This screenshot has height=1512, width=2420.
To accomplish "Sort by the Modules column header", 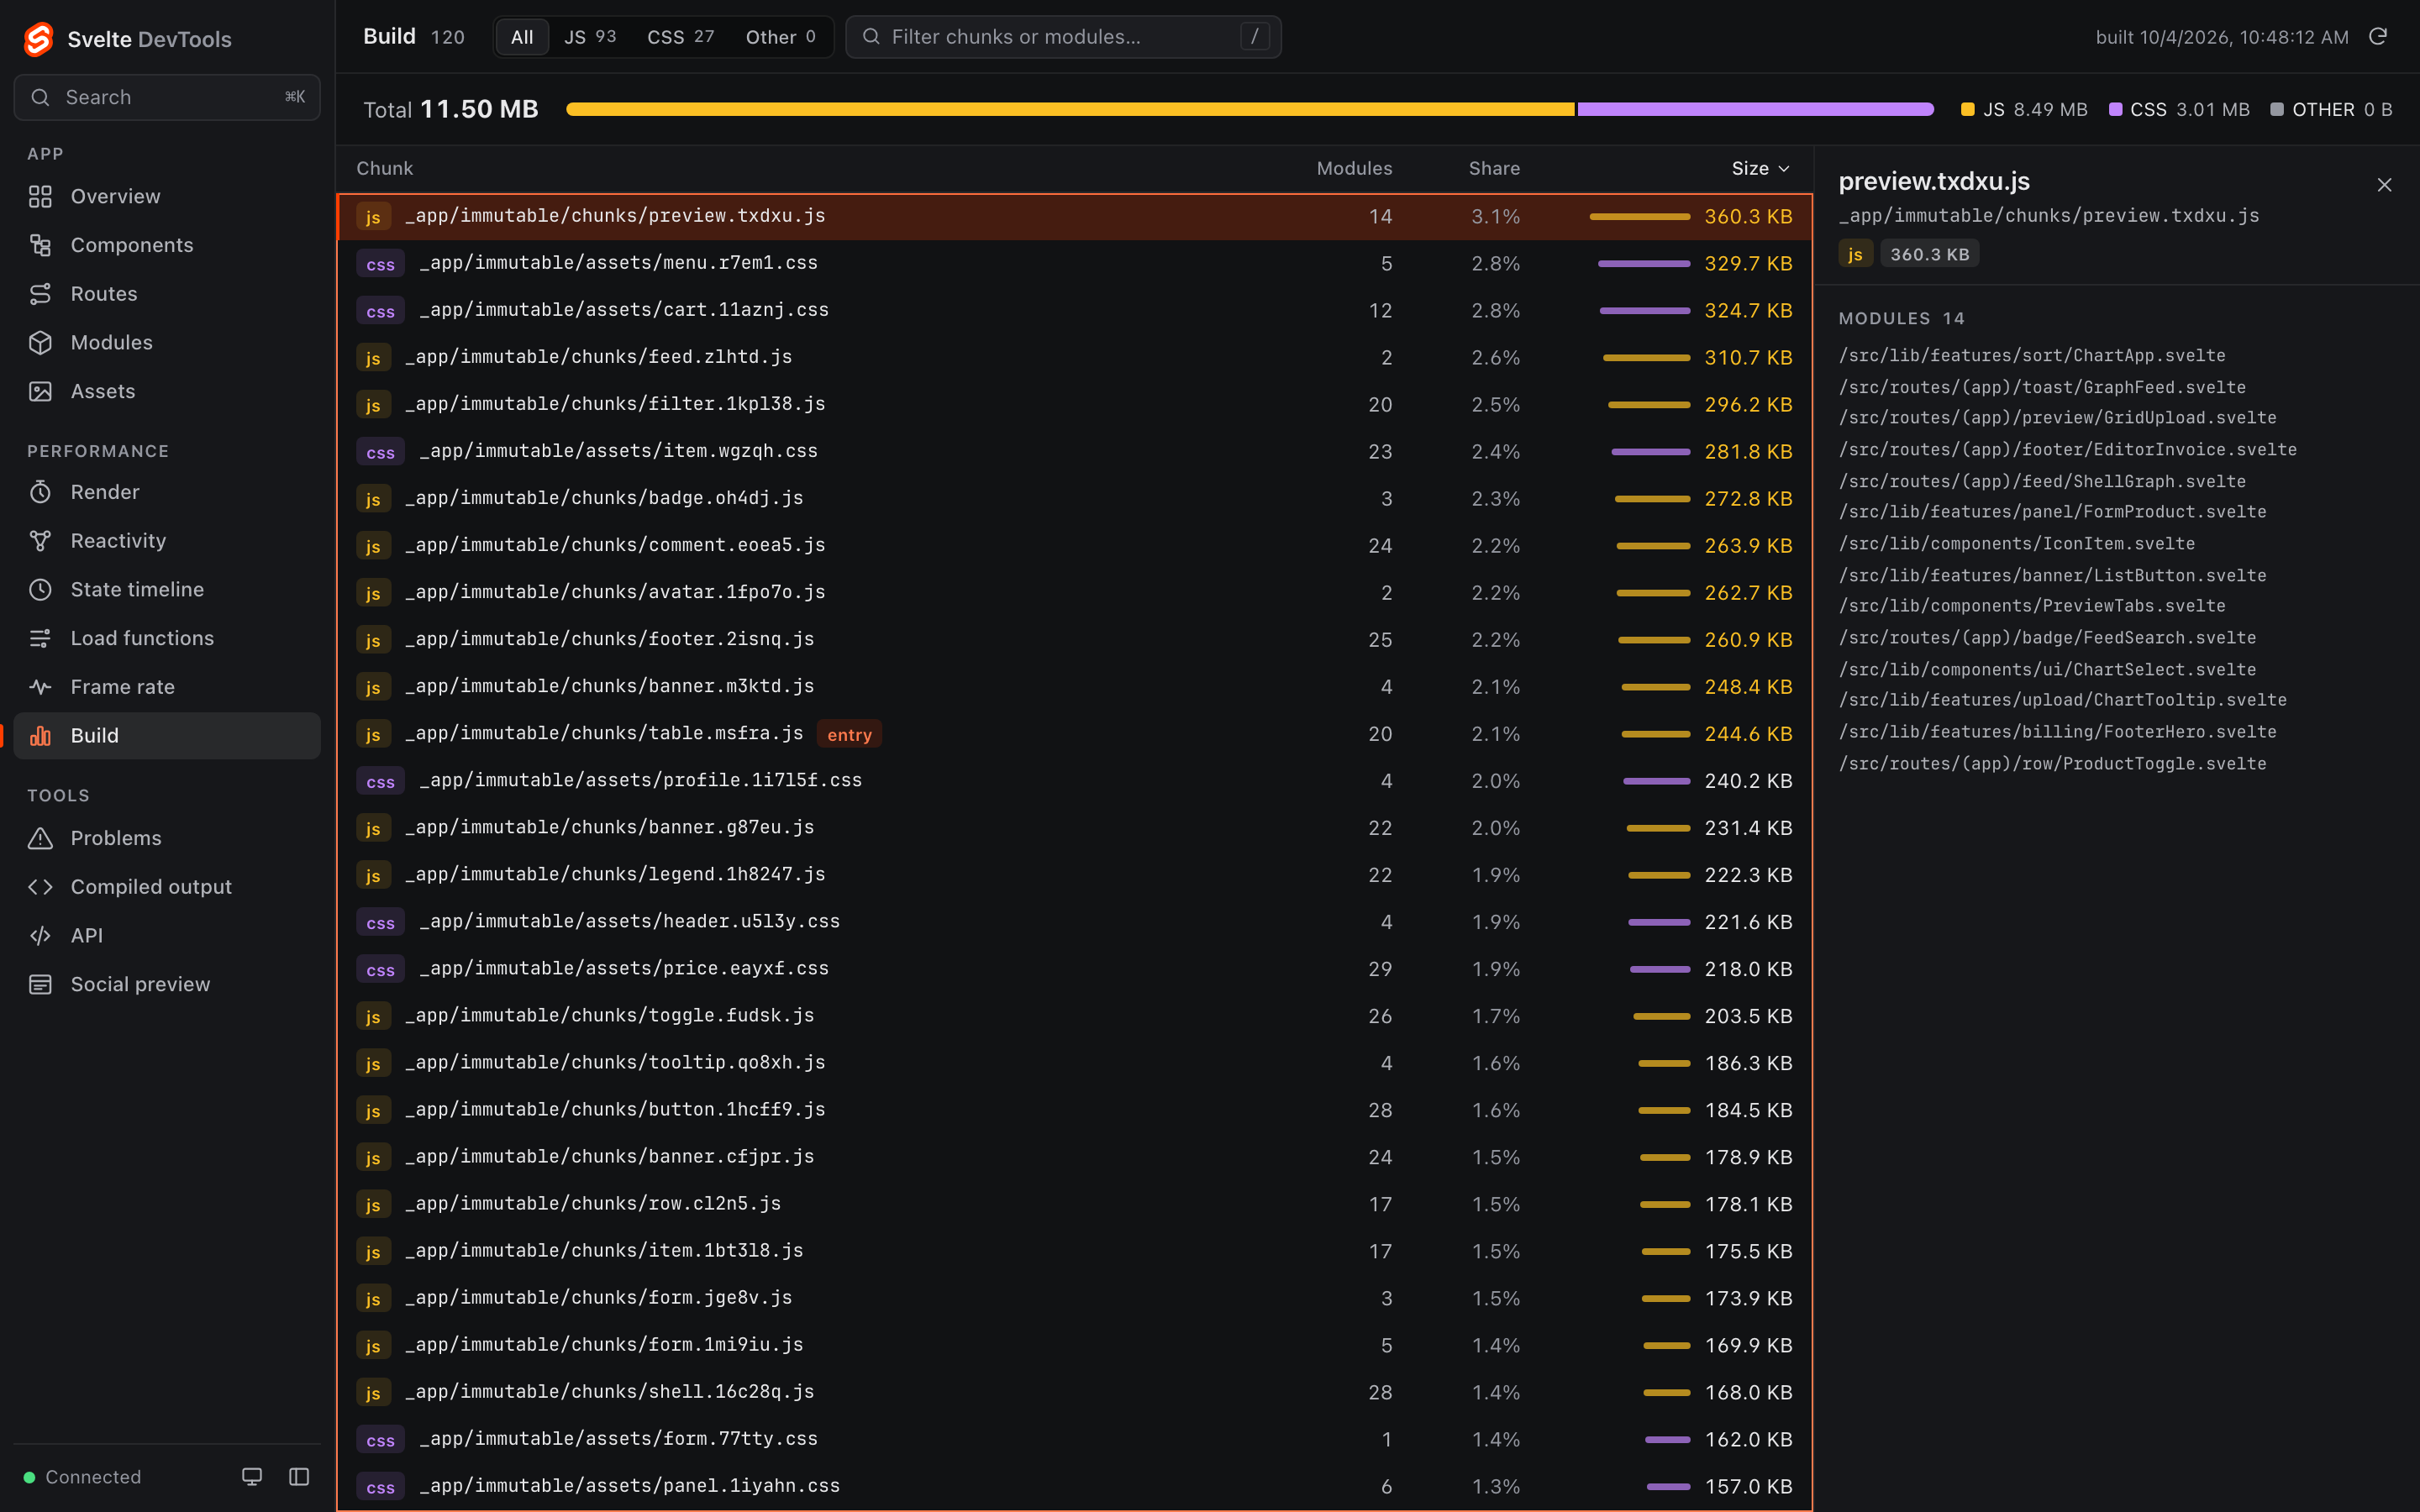I will point(1354,169).
